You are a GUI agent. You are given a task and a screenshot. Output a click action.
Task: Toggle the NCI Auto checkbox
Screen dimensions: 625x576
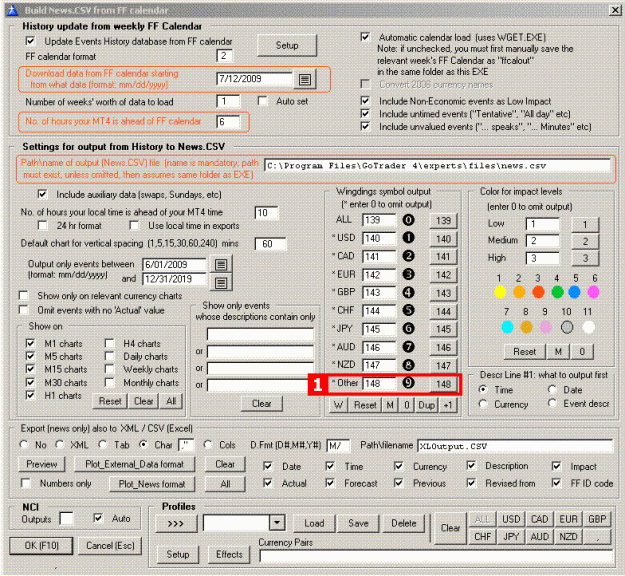pos(98,518)
